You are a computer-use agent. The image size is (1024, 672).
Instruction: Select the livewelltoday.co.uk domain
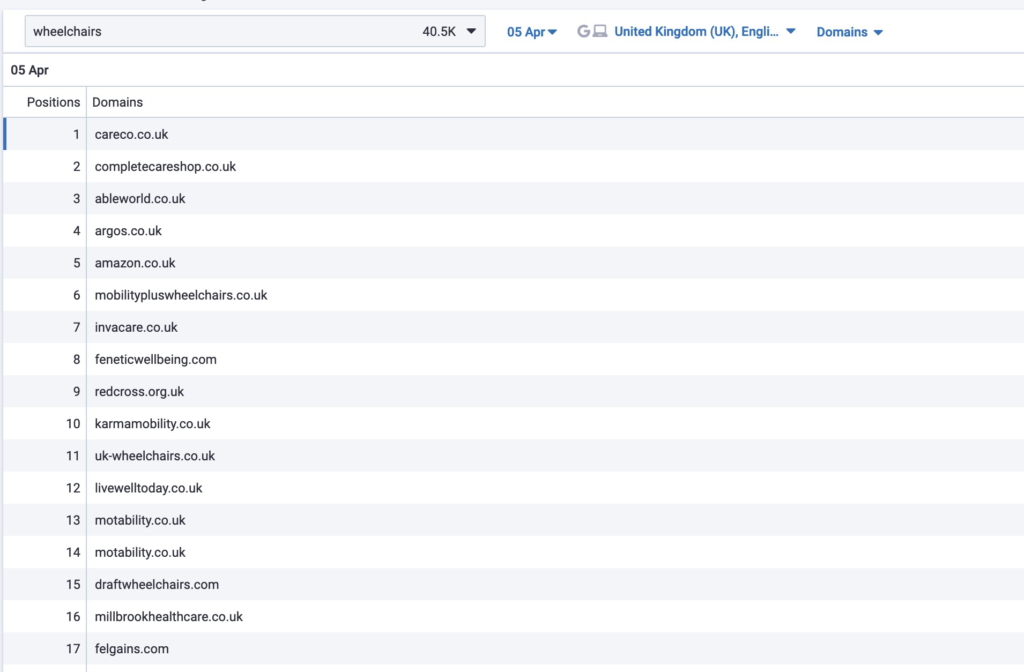pyautogui.click(x=148, y=488)
